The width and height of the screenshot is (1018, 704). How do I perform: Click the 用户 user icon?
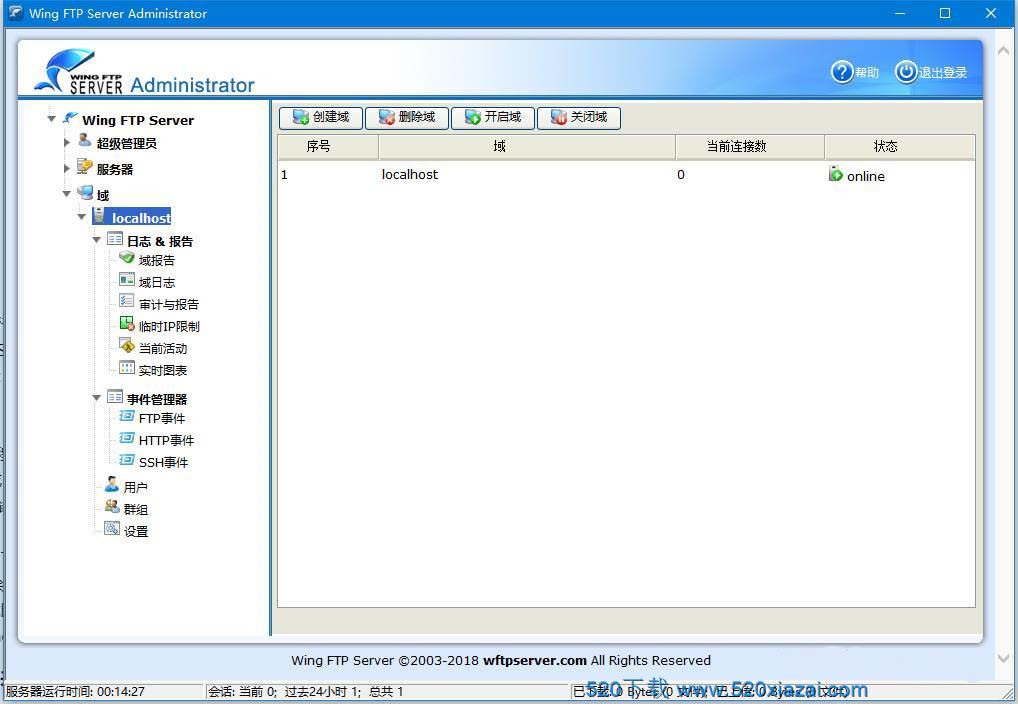click(112, 486)
